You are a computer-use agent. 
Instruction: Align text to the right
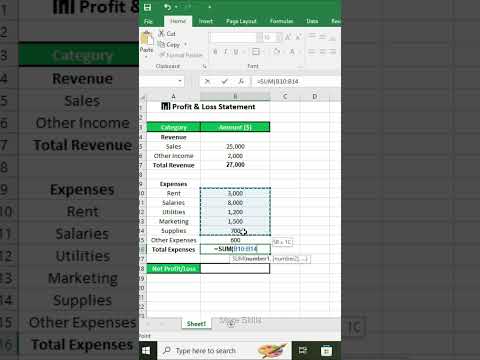[333, 52]
